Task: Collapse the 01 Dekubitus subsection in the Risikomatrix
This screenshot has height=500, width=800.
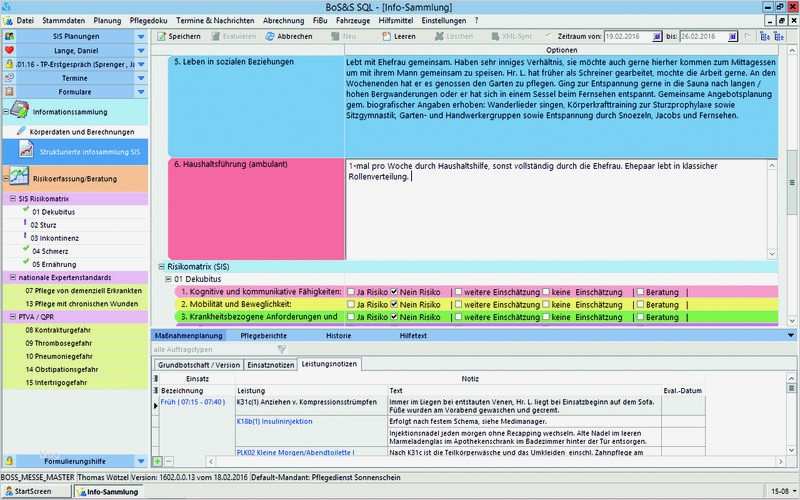Action: coord(168,279)
